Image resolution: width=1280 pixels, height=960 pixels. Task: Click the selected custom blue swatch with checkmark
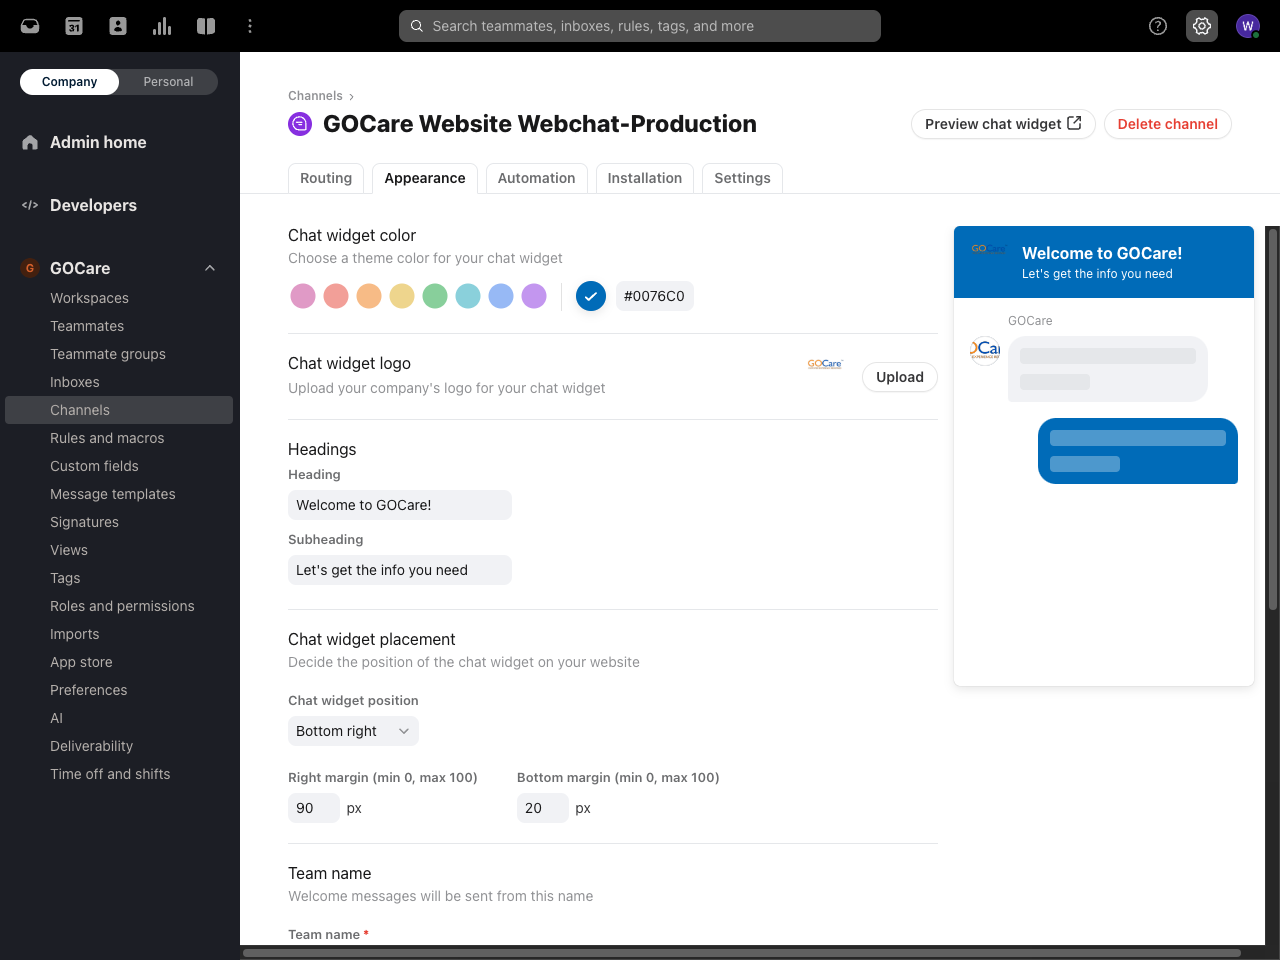[591, 296]
